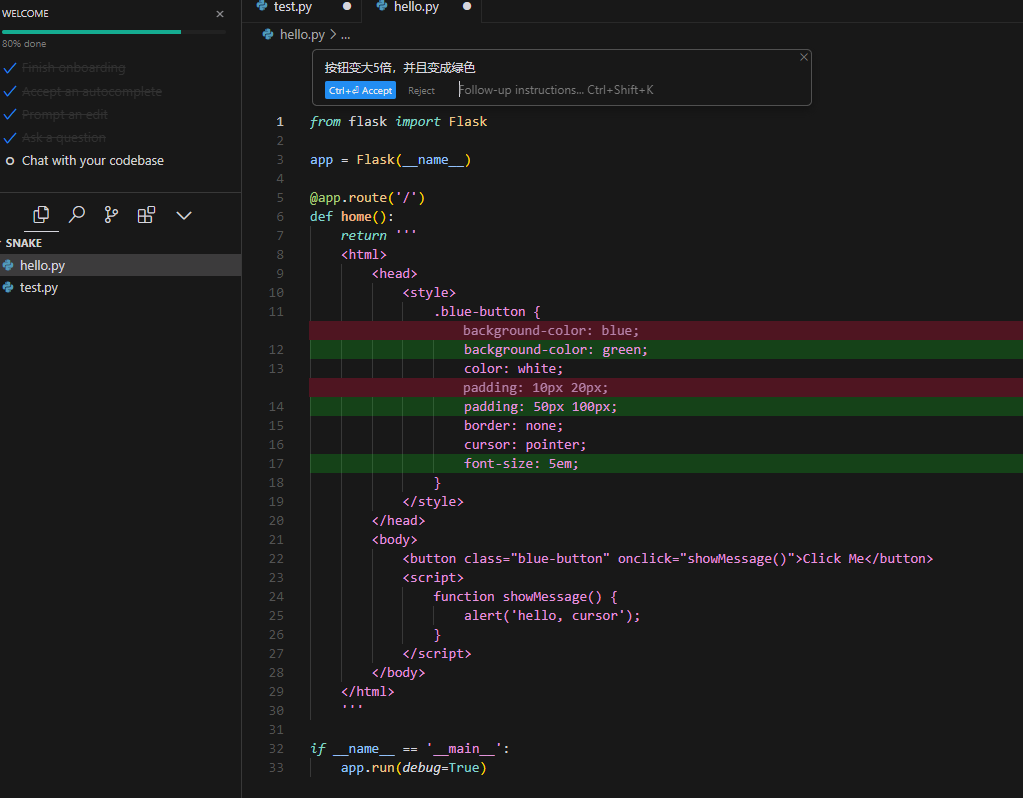Expand the additional views chevron
The height and width of the screenshot is (798, 1023).
(x=184, y=215)
